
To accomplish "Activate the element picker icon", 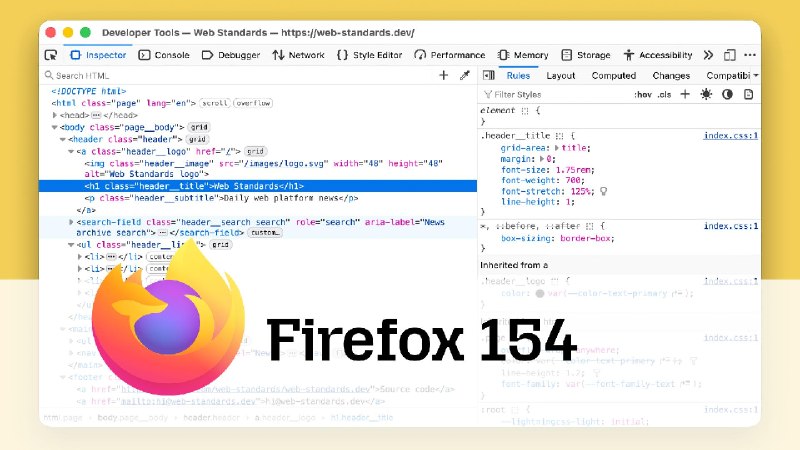I will click(x=51, y=55).
